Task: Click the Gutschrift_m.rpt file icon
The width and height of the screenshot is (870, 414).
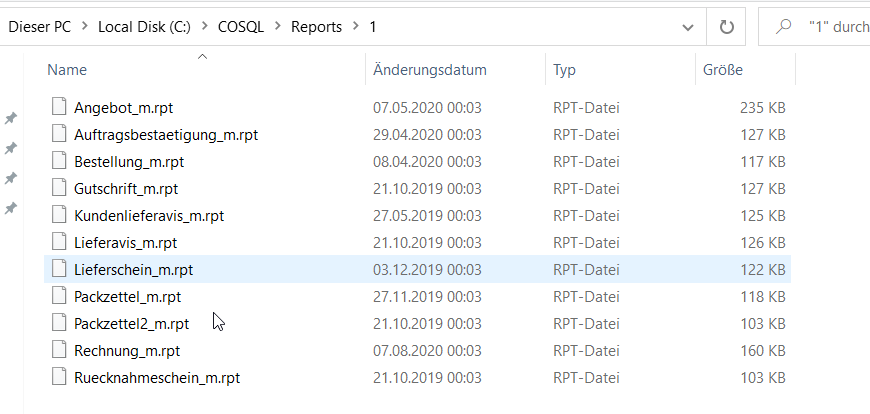Action: pyautogui.click(x=59, y=188)
